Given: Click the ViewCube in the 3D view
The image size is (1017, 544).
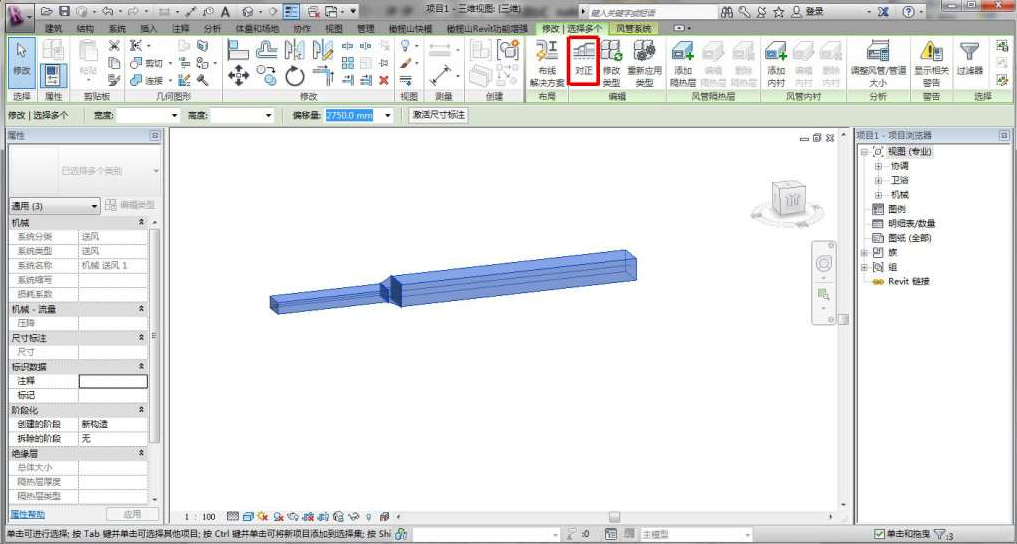Looking at the screenshot, I should pyautogui.click(x=791, y=200).
